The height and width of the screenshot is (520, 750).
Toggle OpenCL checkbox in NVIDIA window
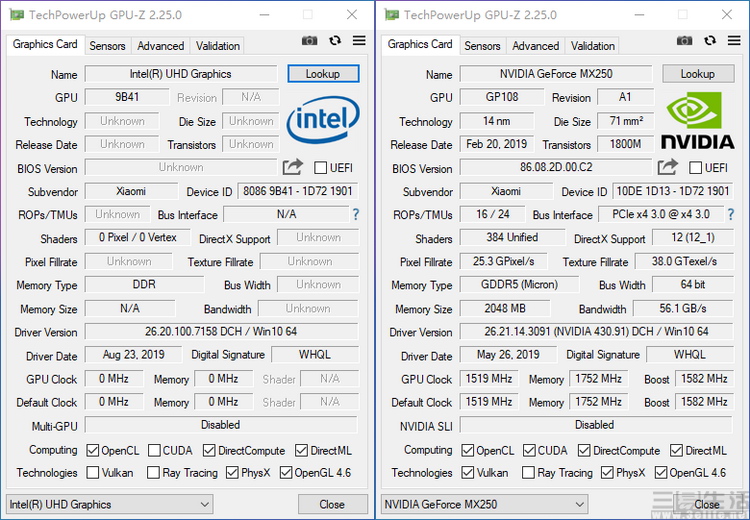[468, 451]
